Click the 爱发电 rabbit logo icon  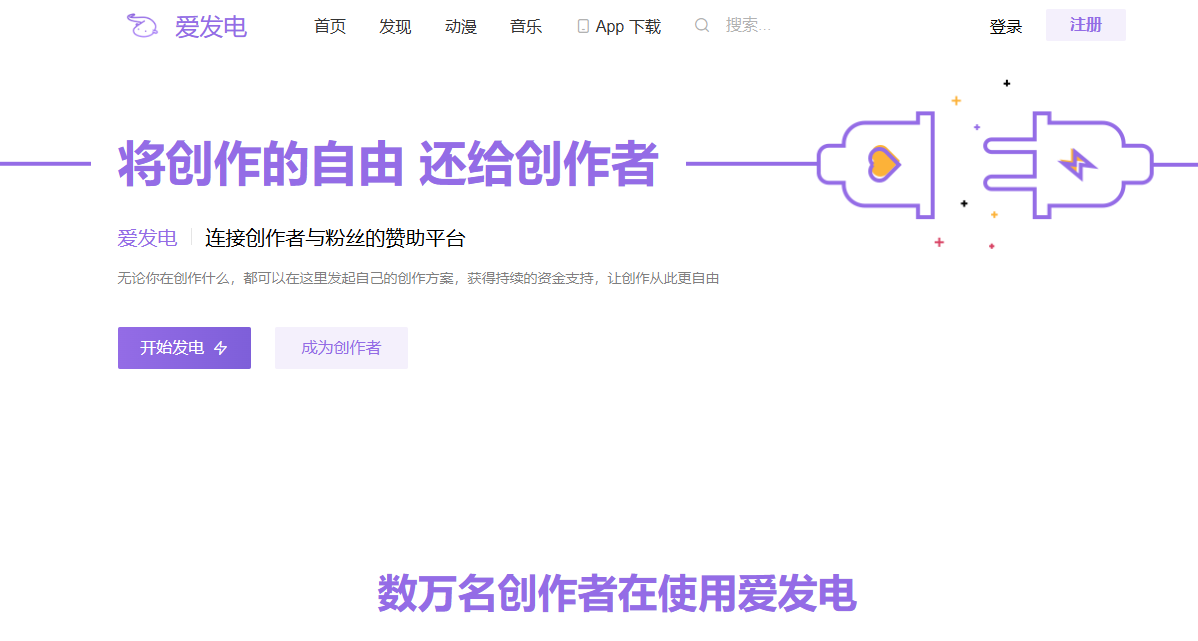tap(141, 25)
